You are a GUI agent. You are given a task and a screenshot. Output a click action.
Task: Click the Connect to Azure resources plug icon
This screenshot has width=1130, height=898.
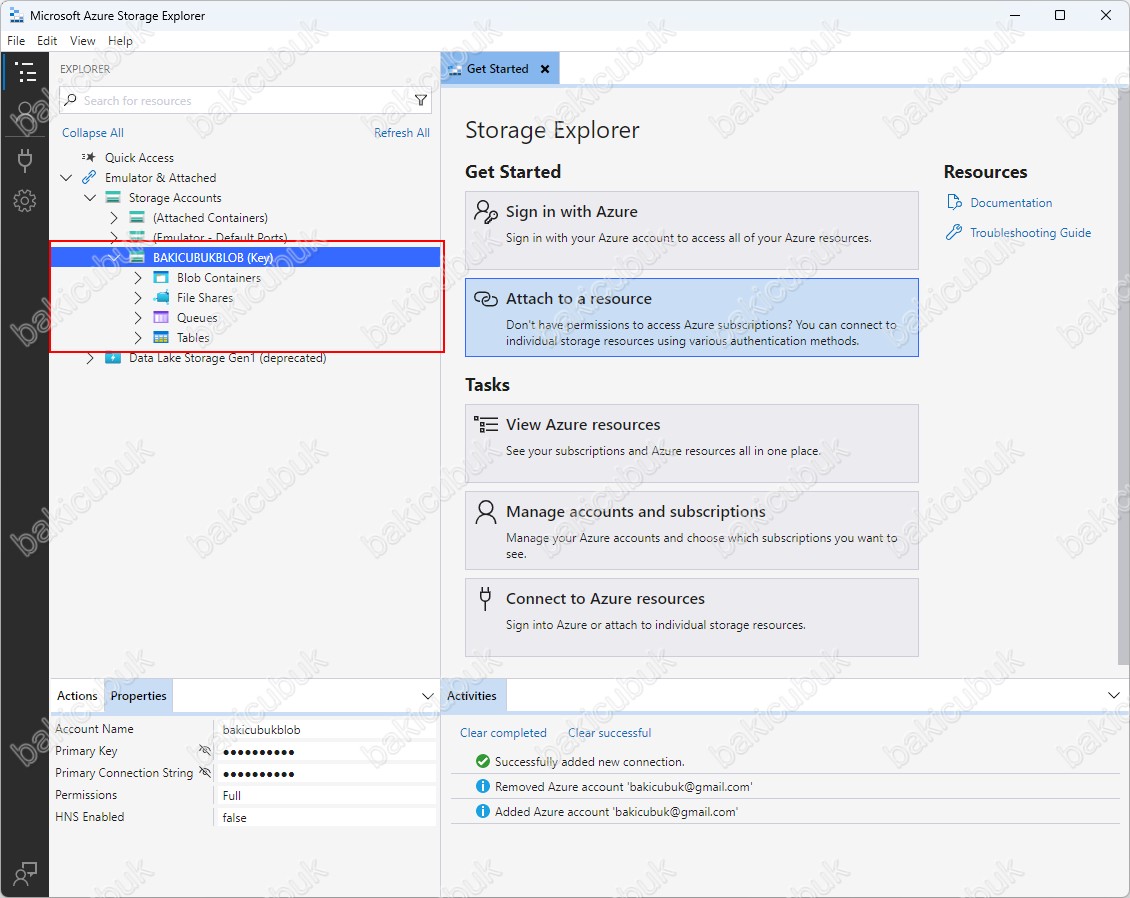click(486, 598)
